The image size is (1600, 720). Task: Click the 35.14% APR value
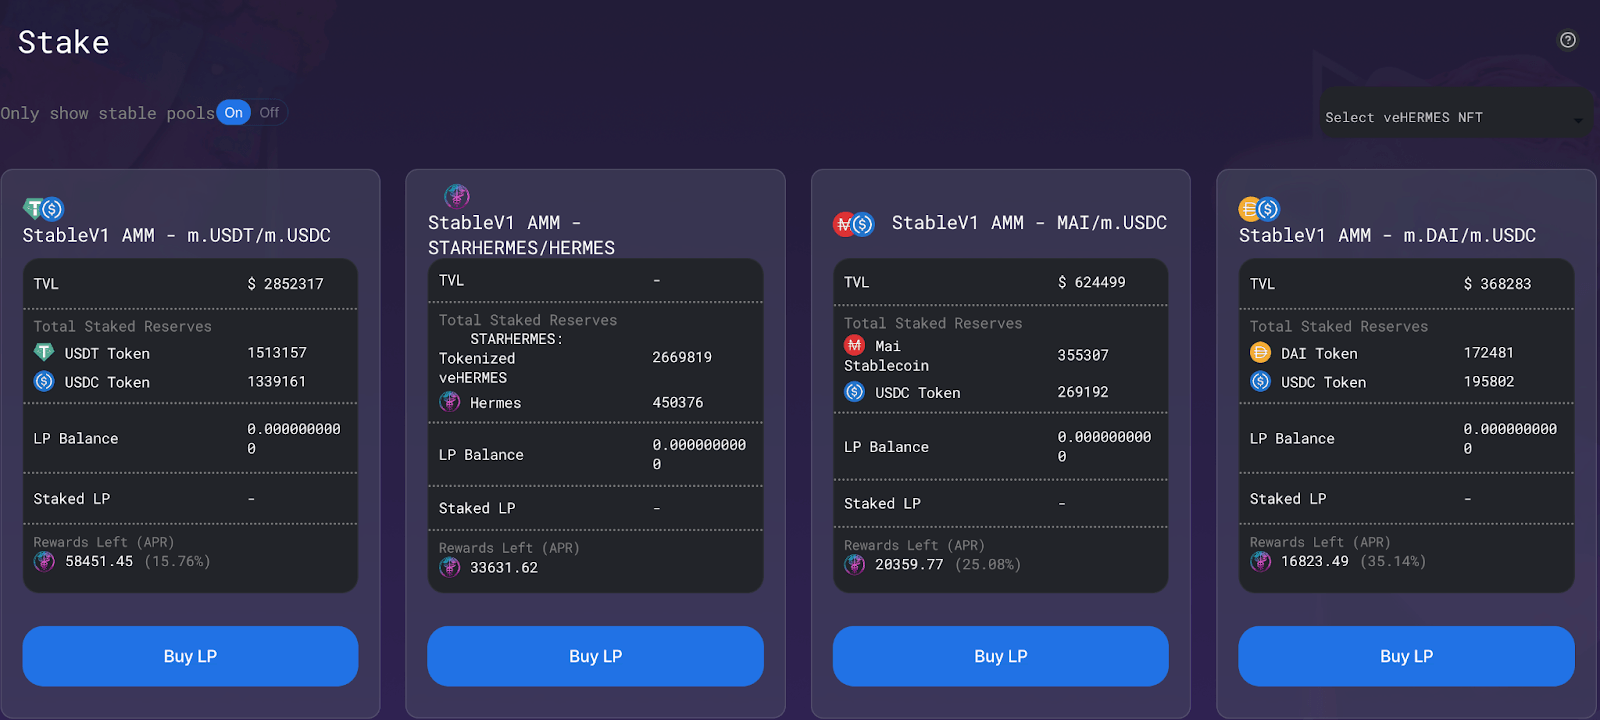[1393, 561]
